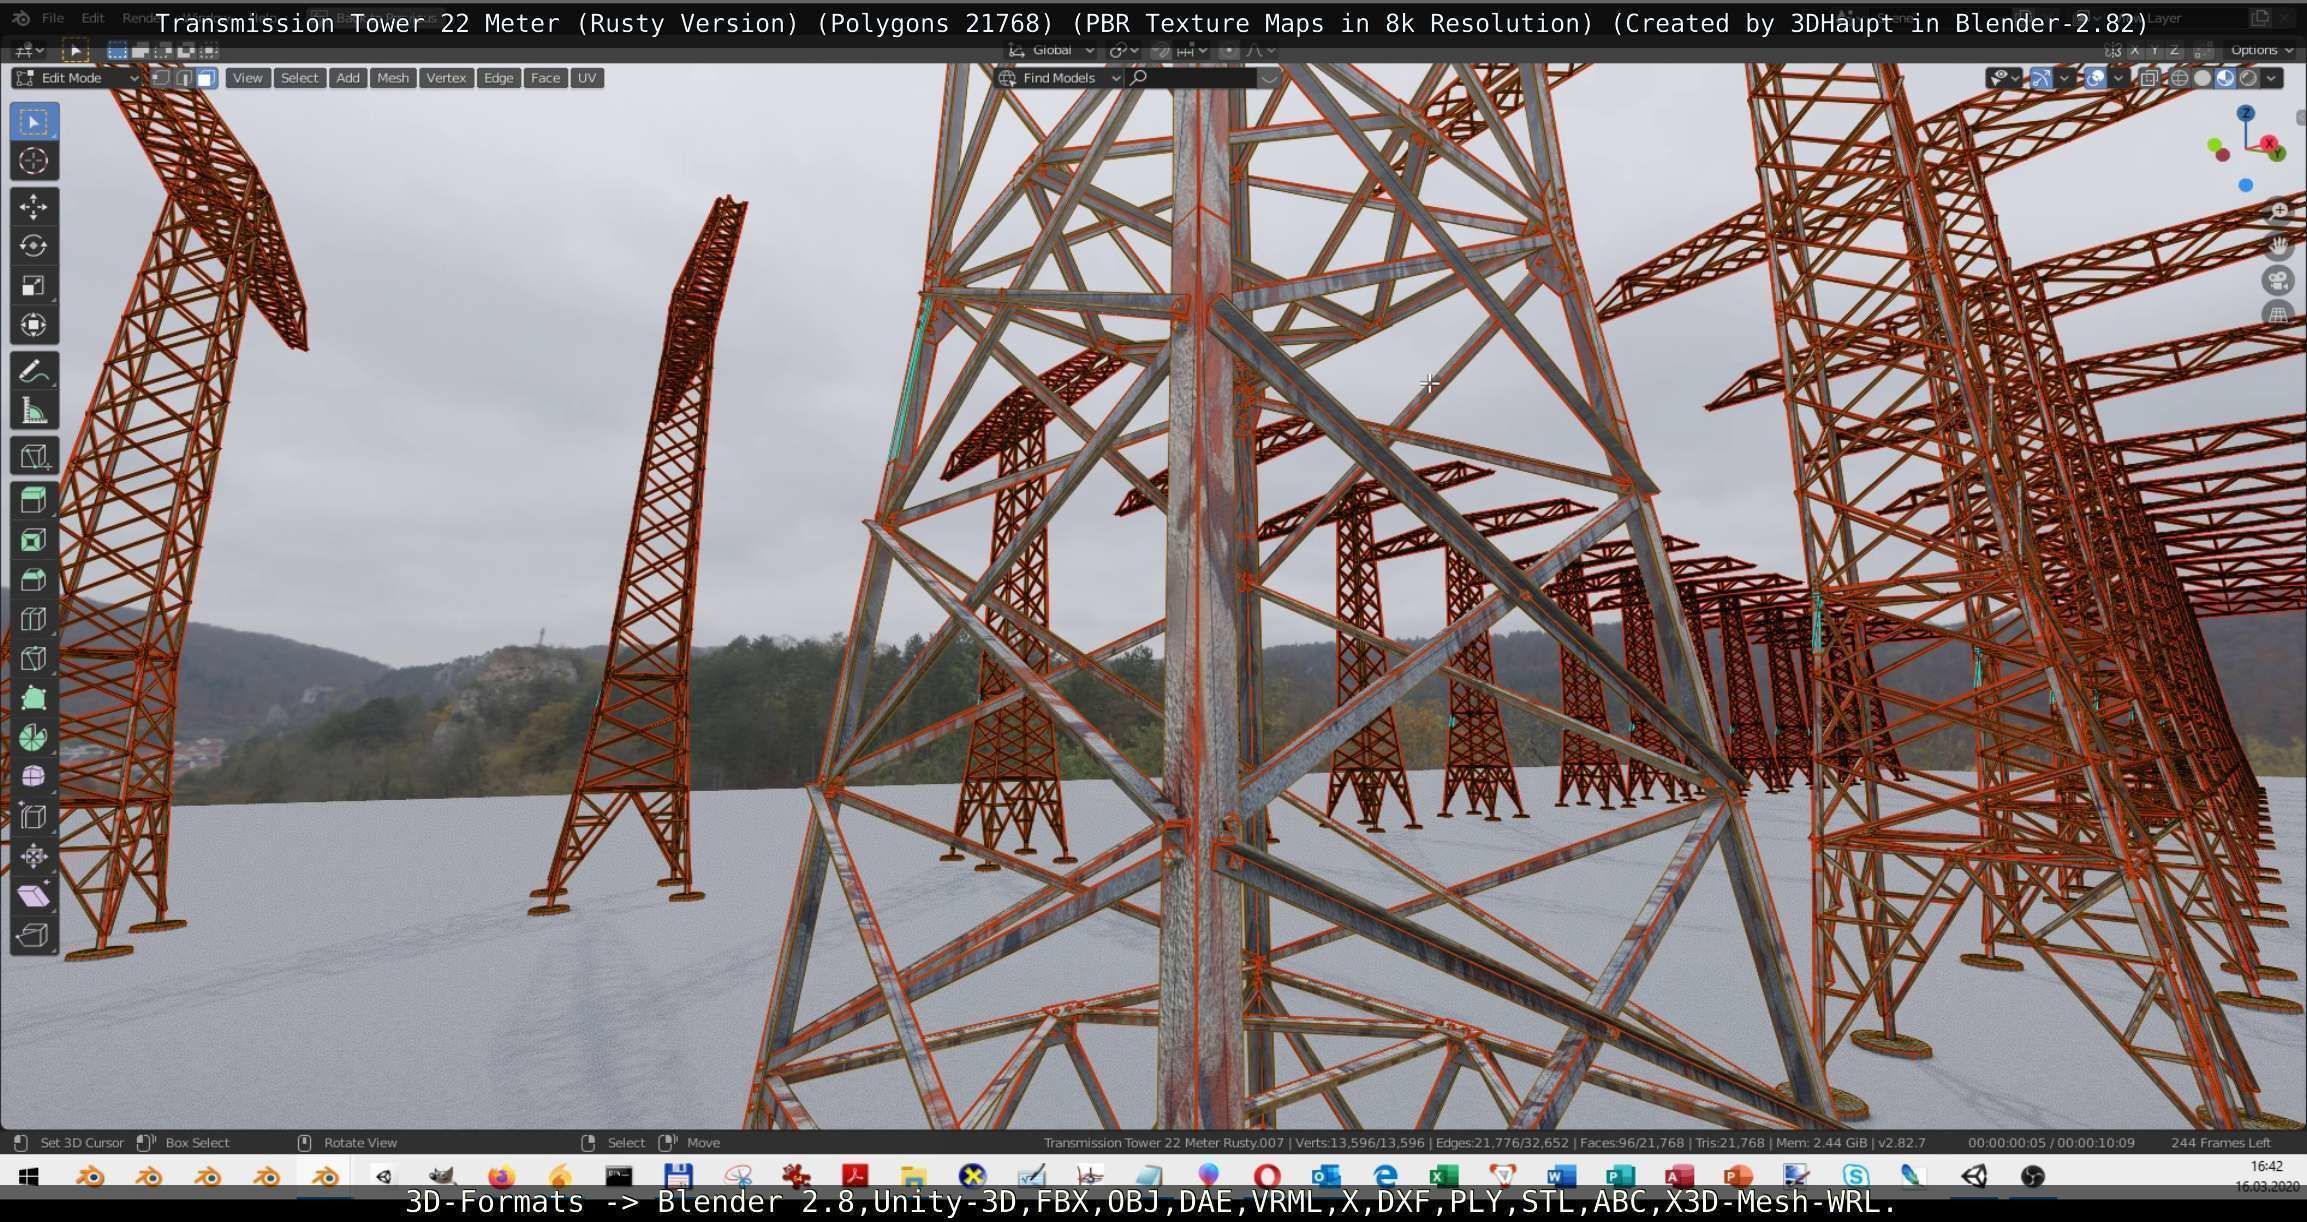
Task: Activate the Annotate pencil tool
Action: pyautogui.click(x=34, y=371)
